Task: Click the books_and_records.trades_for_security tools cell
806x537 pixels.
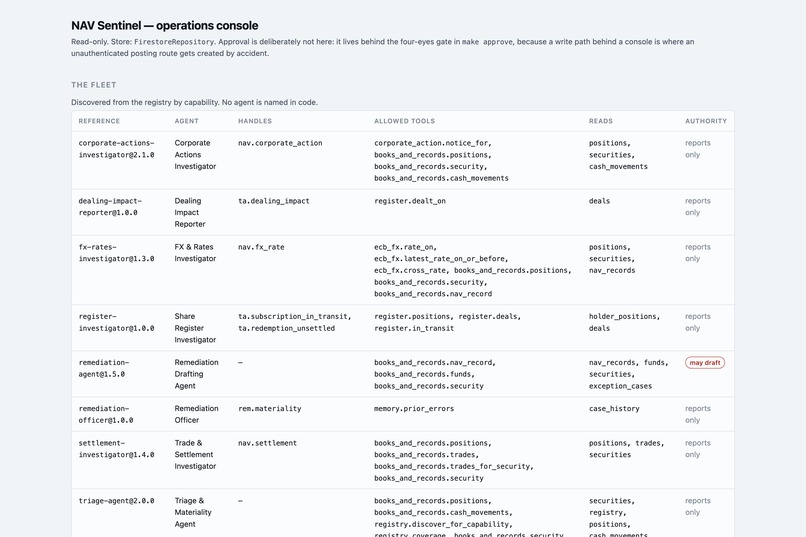Action: 454,461
